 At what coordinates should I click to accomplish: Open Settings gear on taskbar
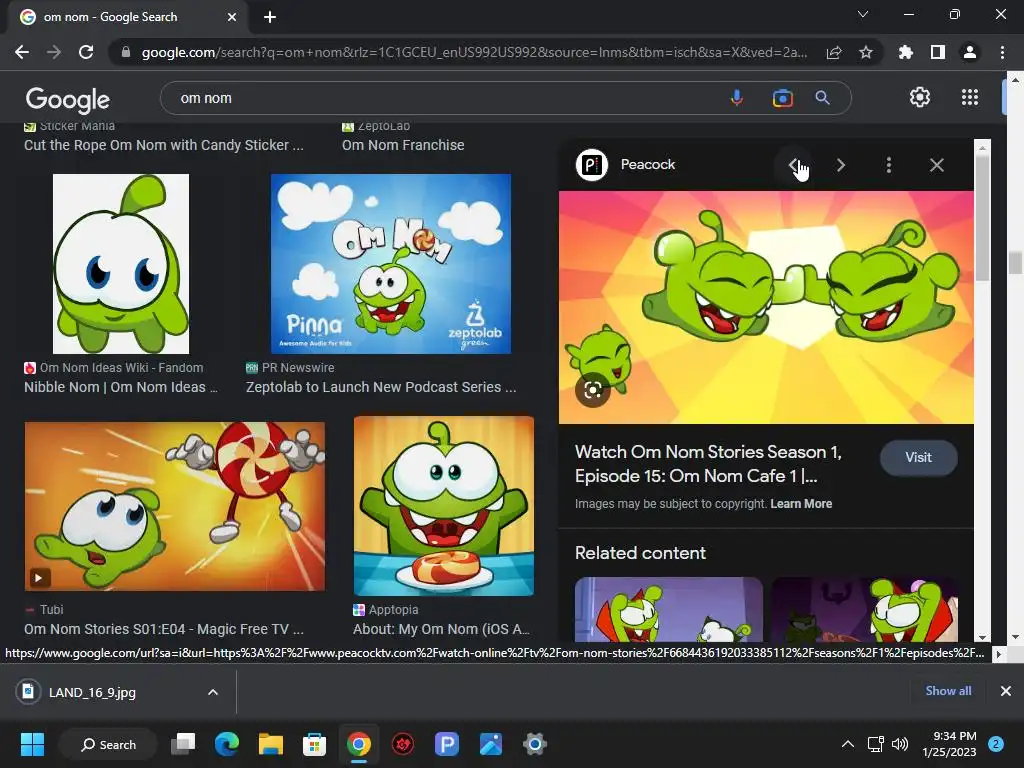pyautogui.click(x=534, y=744)
